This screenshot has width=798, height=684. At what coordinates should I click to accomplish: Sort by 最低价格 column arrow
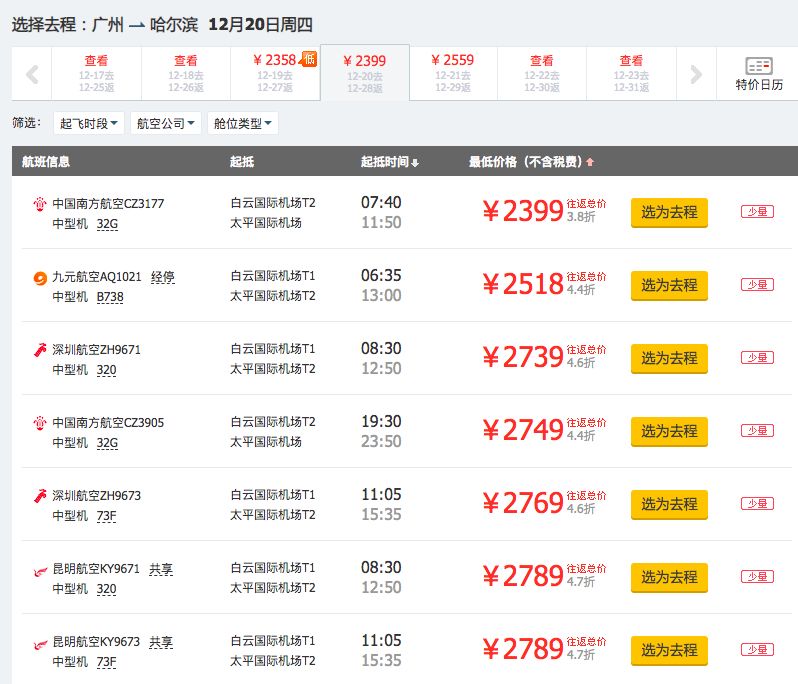[x=590, y=162]
